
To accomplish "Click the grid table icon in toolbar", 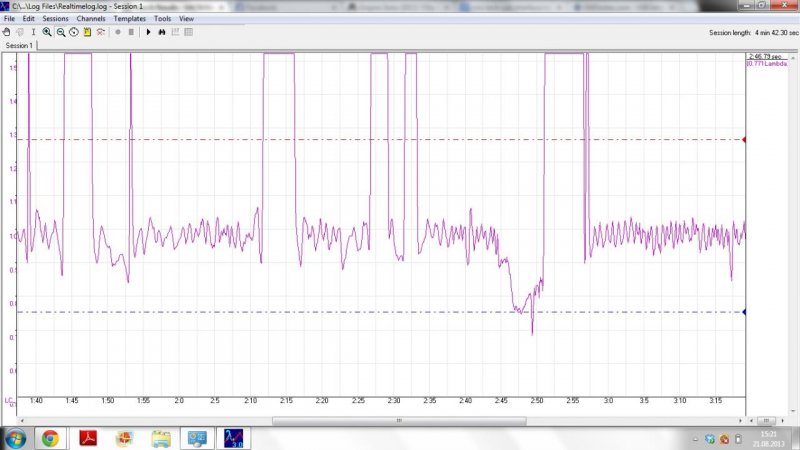I will coord(189,32).
